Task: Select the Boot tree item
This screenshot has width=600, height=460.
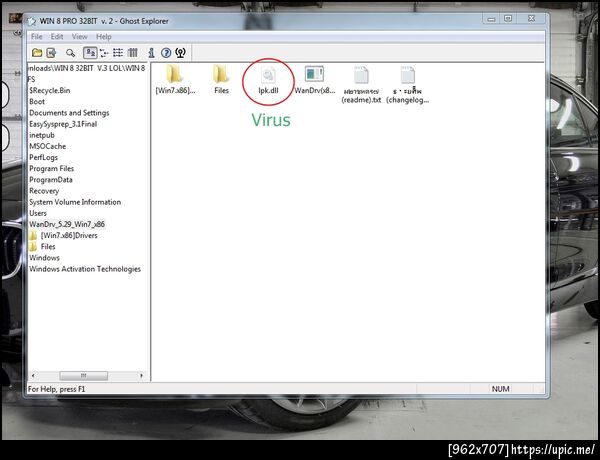Action: click(37, 101)
